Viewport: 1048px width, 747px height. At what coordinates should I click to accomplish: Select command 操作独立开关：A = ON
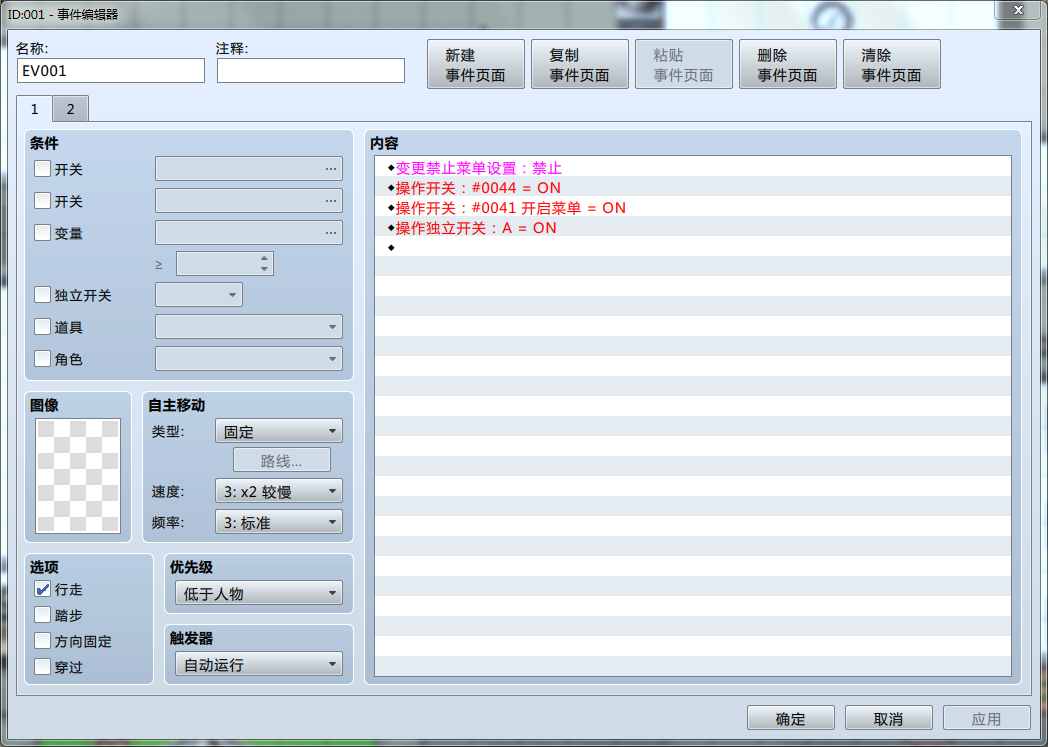(693, 228)
